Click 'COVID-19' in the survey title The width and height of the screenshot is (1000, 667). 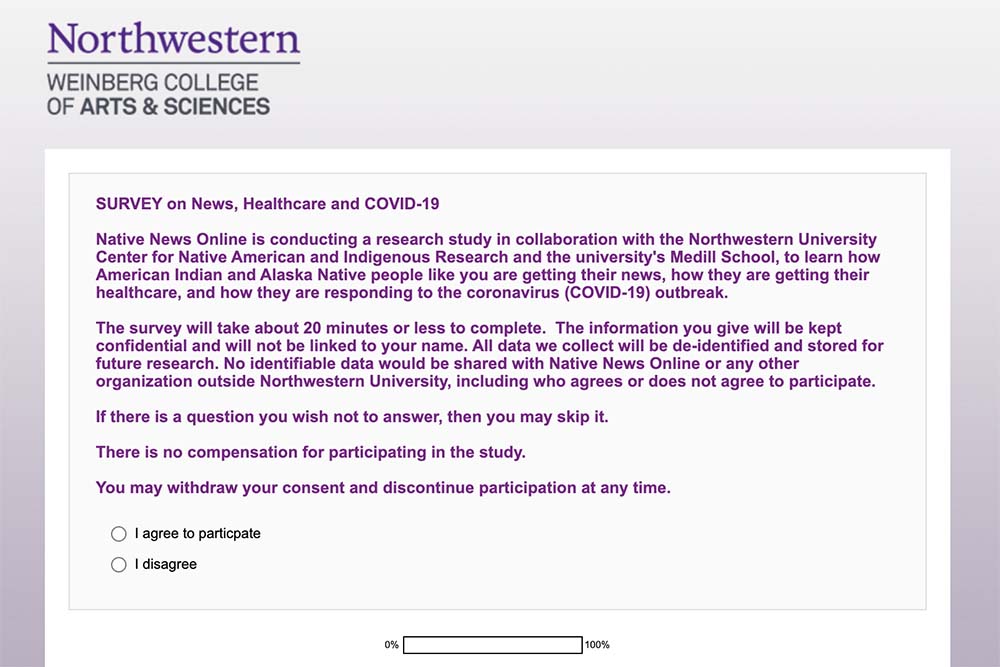402,204
